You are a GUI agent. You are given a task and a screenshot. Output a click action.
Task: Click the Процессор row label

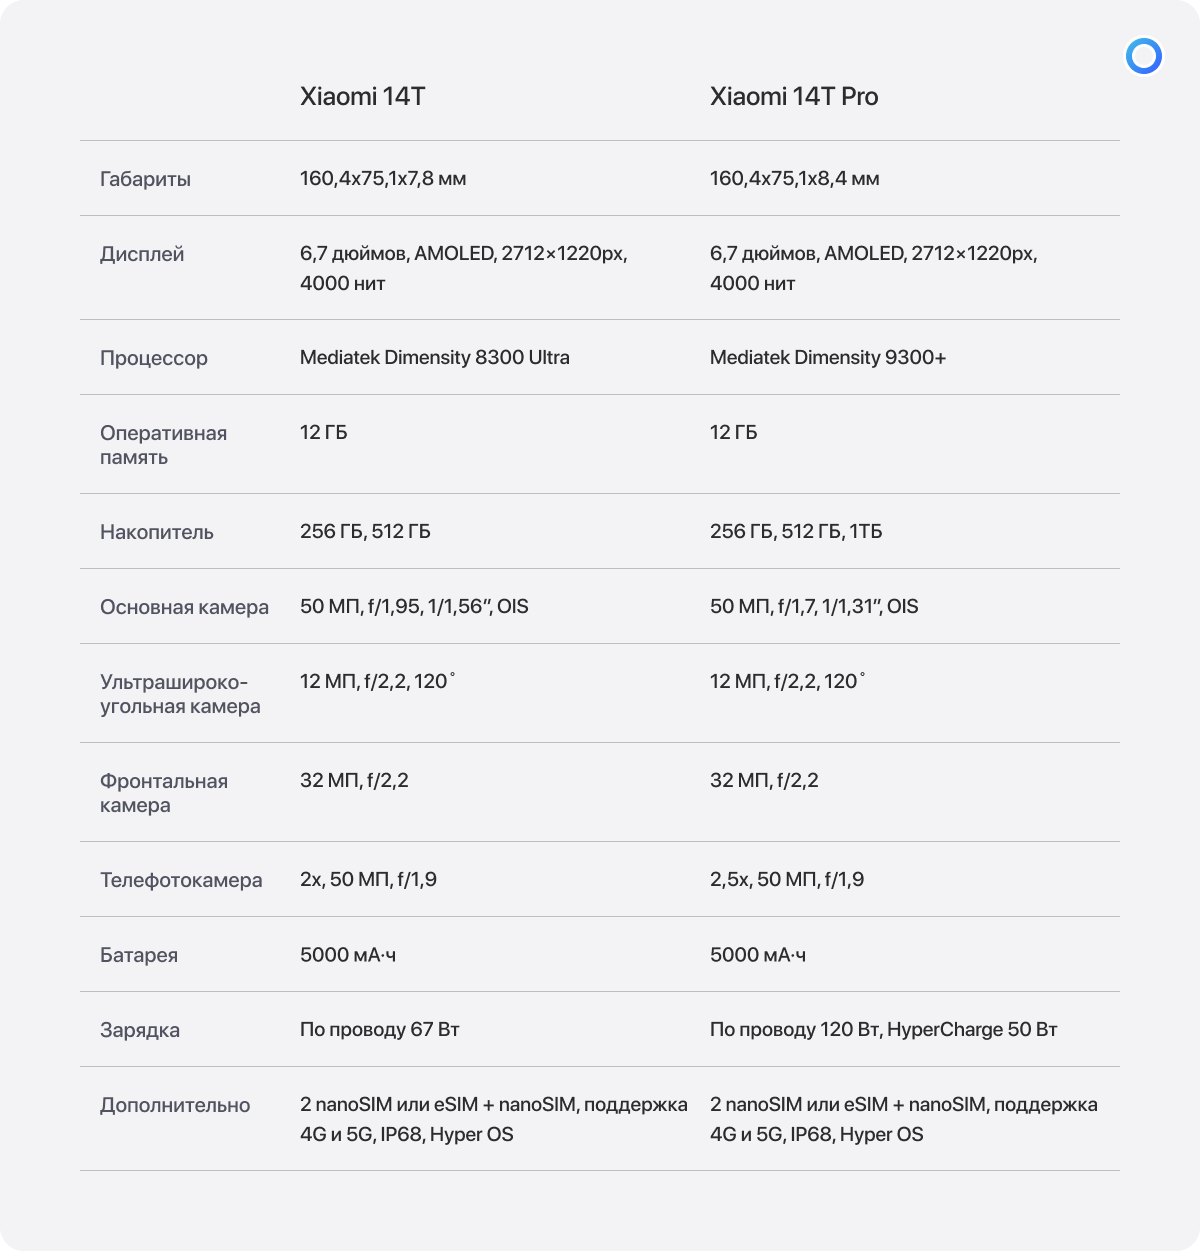pyautogui.click(x=154, y=359)
